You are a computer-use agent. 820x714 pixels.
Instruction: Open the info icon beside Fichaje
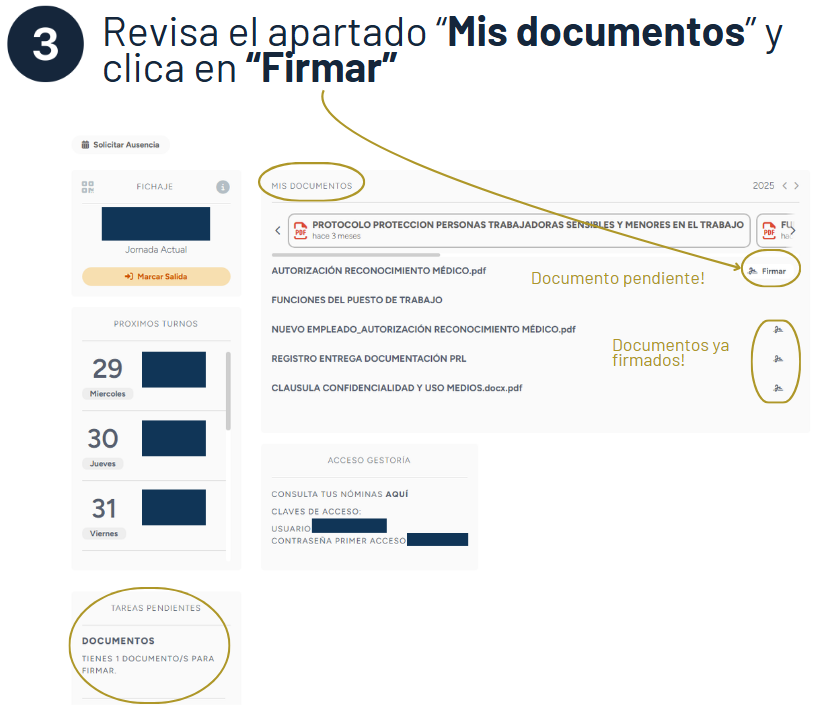click(223, 187)
